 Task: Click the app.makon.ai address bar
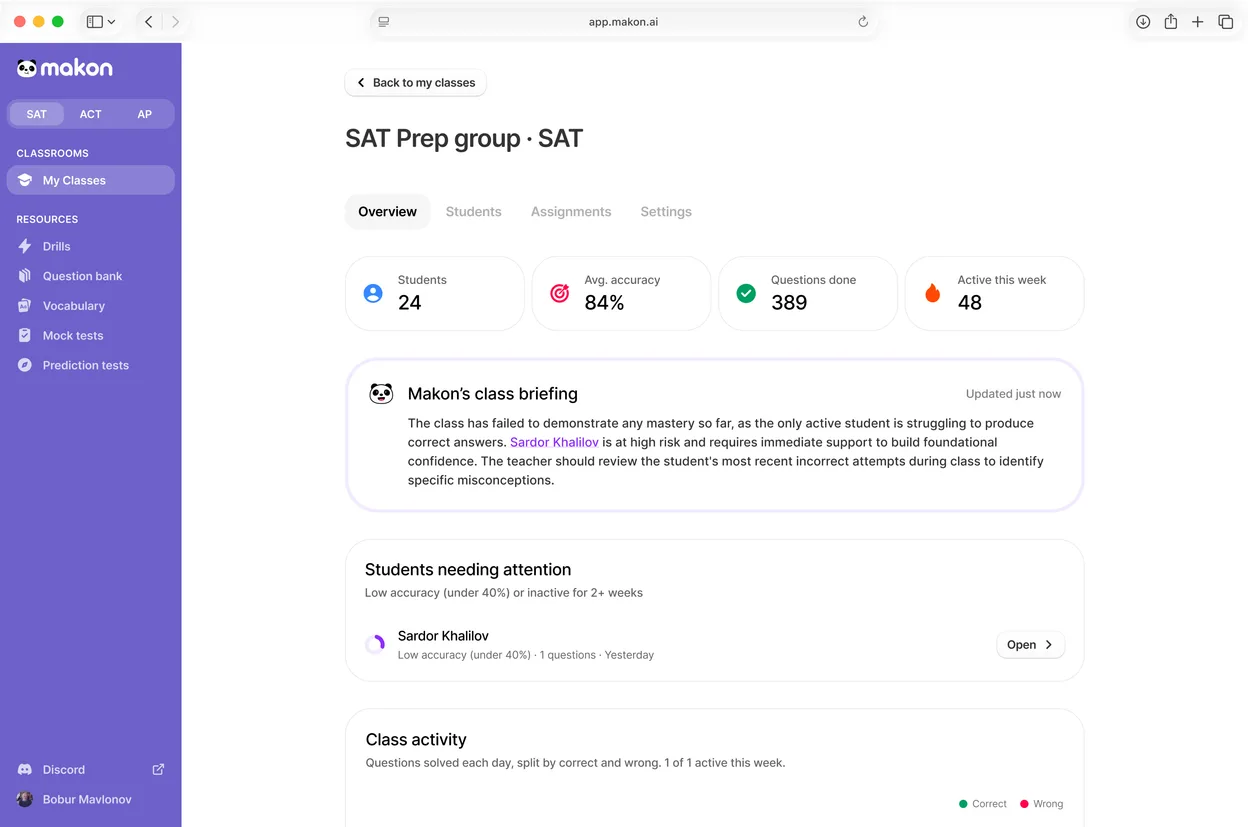[624, 22]
